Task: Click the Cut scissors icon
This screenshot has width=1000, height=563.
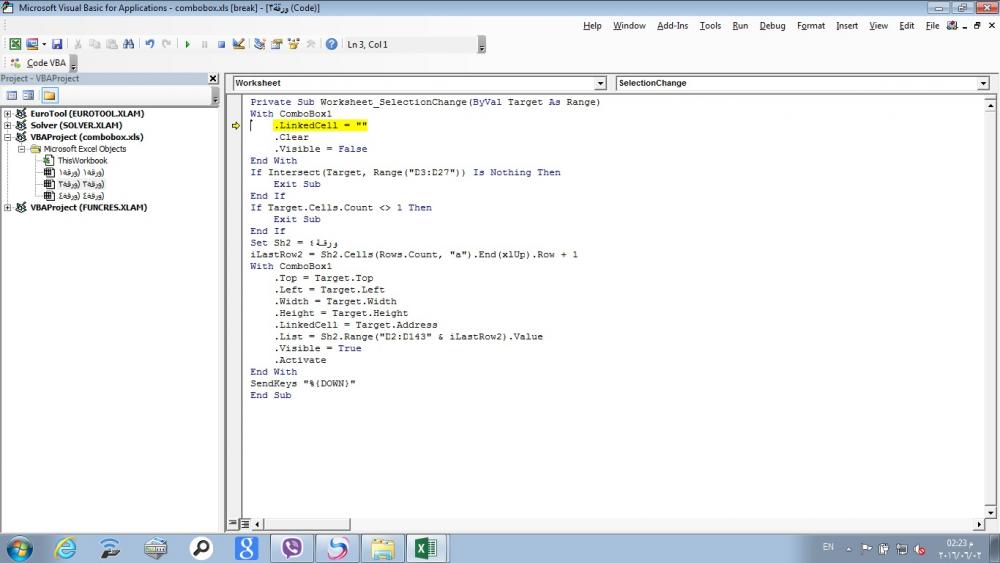Action: click(x=78, y=44)
